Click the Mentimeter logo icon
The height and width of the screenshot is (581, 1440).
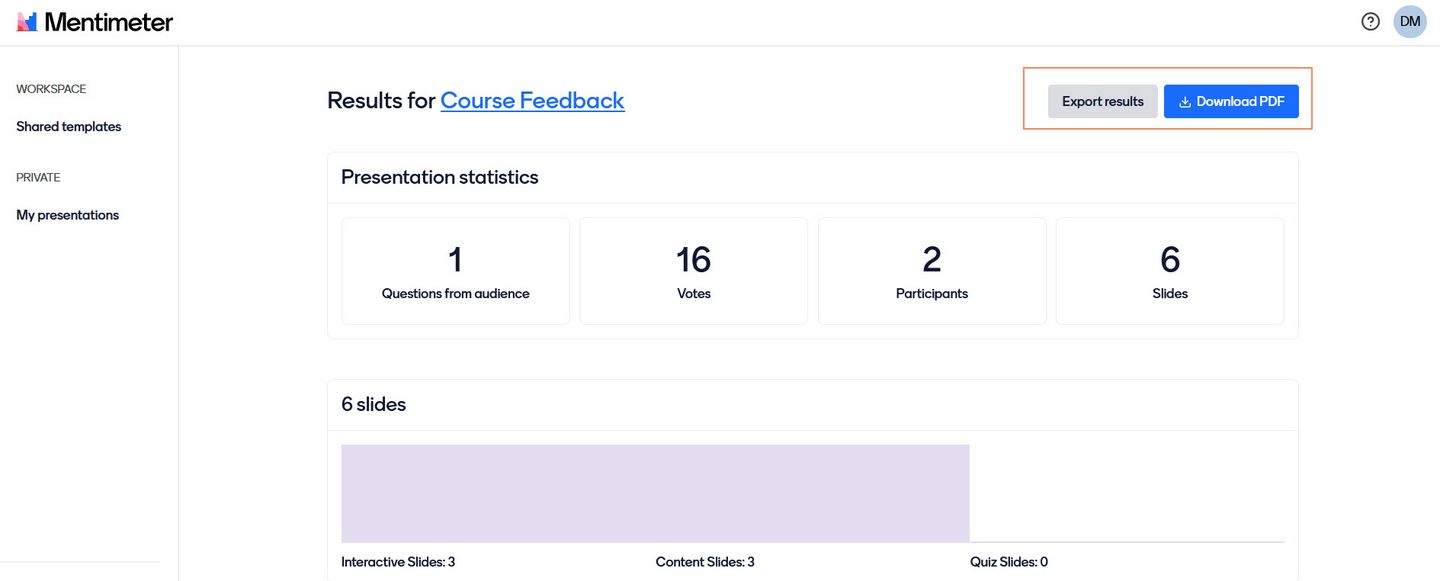(27, 22)
